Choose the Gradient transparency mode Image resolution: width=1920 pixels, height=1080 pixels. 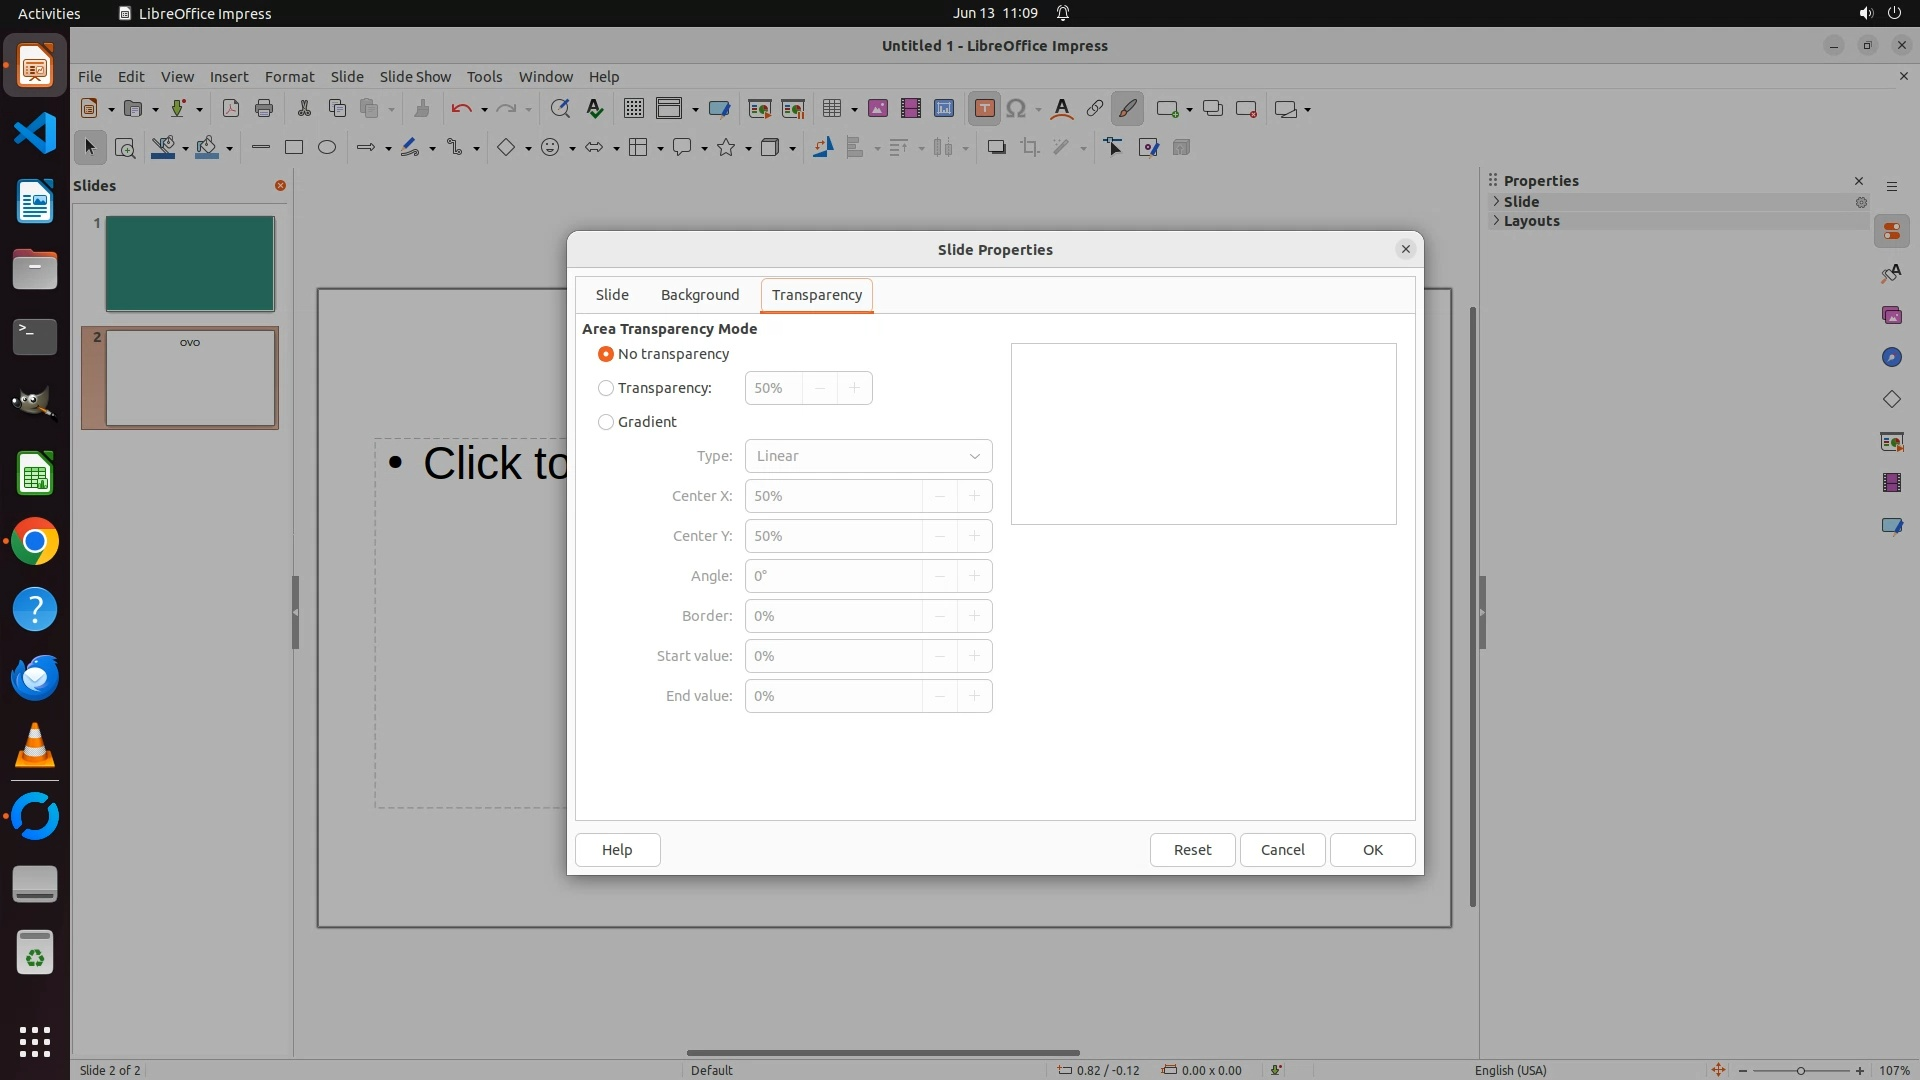click(x=606, y=422)
